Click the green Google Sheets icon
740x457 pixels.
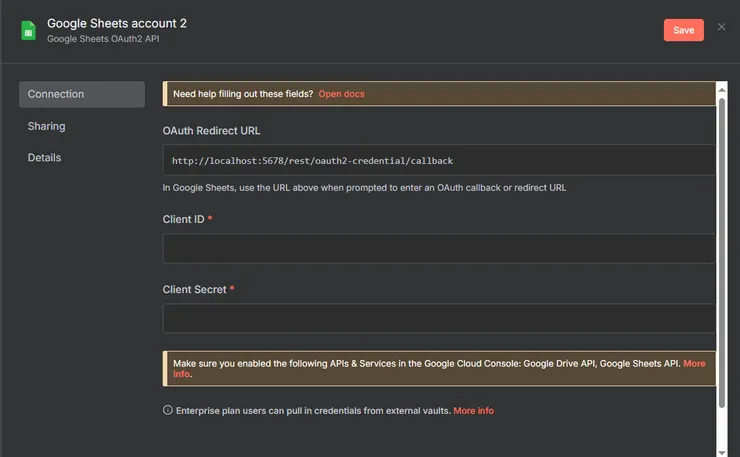point(28,31)
